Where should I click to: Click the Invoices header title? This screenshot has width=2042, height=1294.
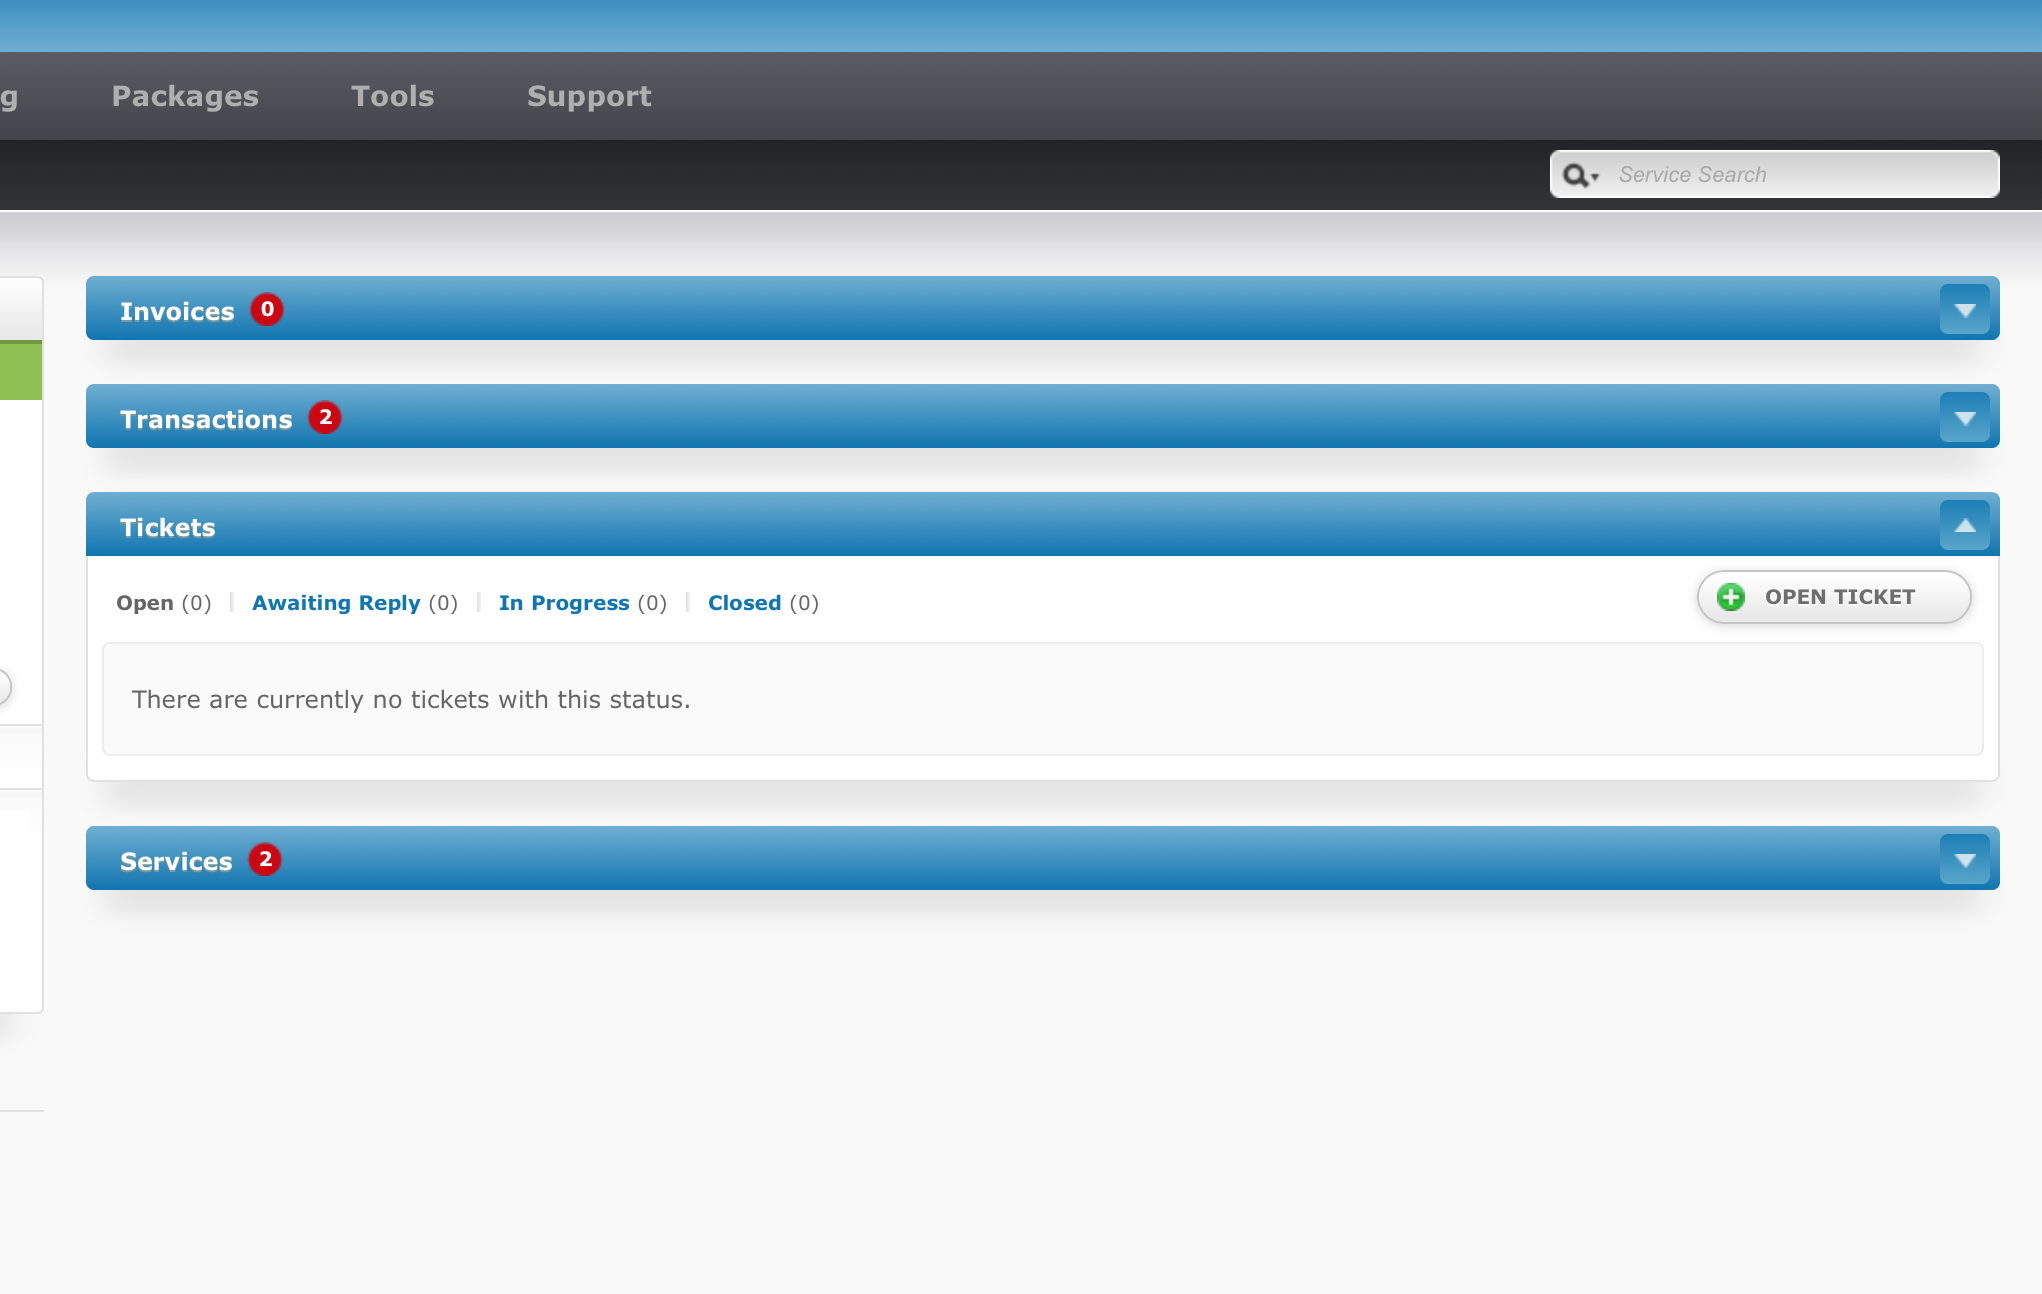pos(177,312)
